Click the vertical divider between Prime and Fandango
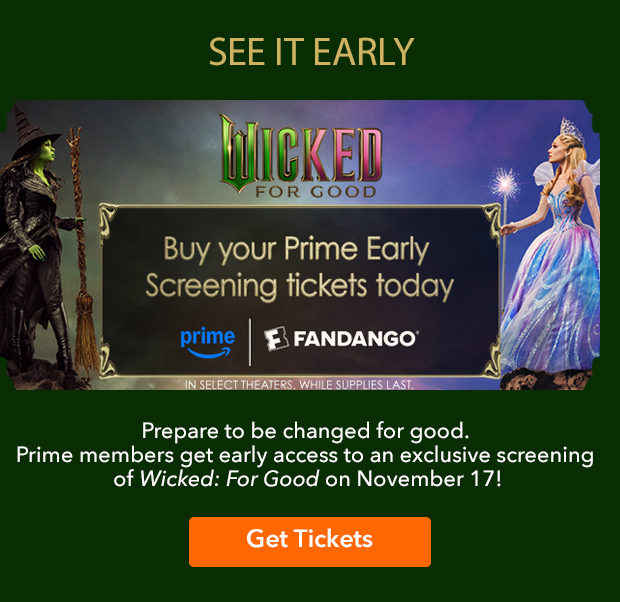Screen dimensions: 620x602 click(x=250, y=342)
